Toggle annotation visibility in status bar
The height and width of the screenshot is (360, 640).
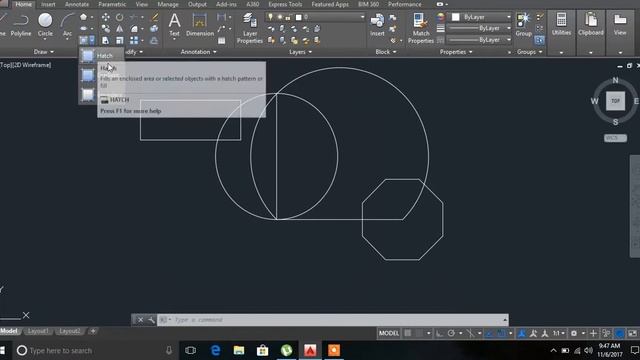[x=522, y=333]
